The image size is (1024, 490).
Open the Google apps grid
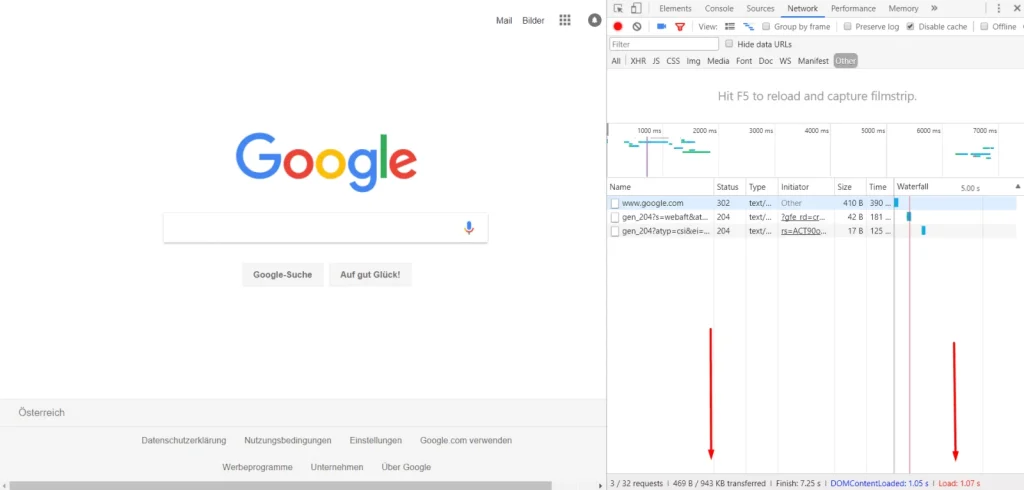click(x=565, y=20)
